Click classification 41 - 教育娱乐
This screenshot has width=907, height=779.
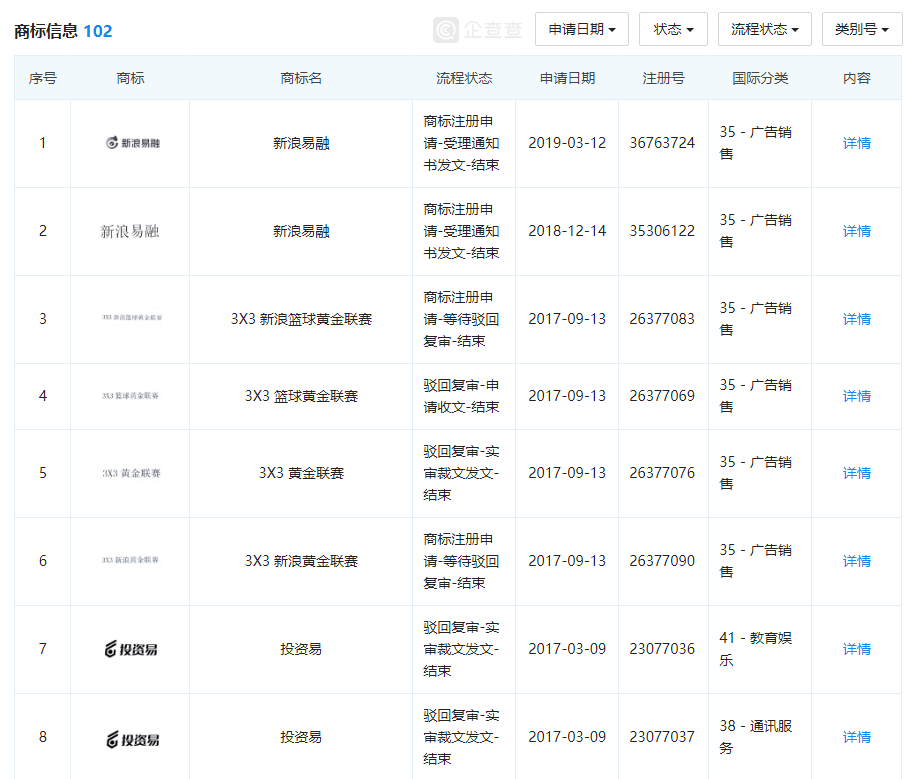(x=755, y=648)
